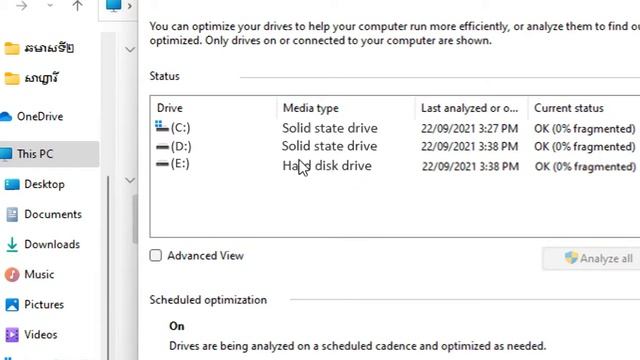Click D: row's OK (0% fragmented) status

(584, 147)
